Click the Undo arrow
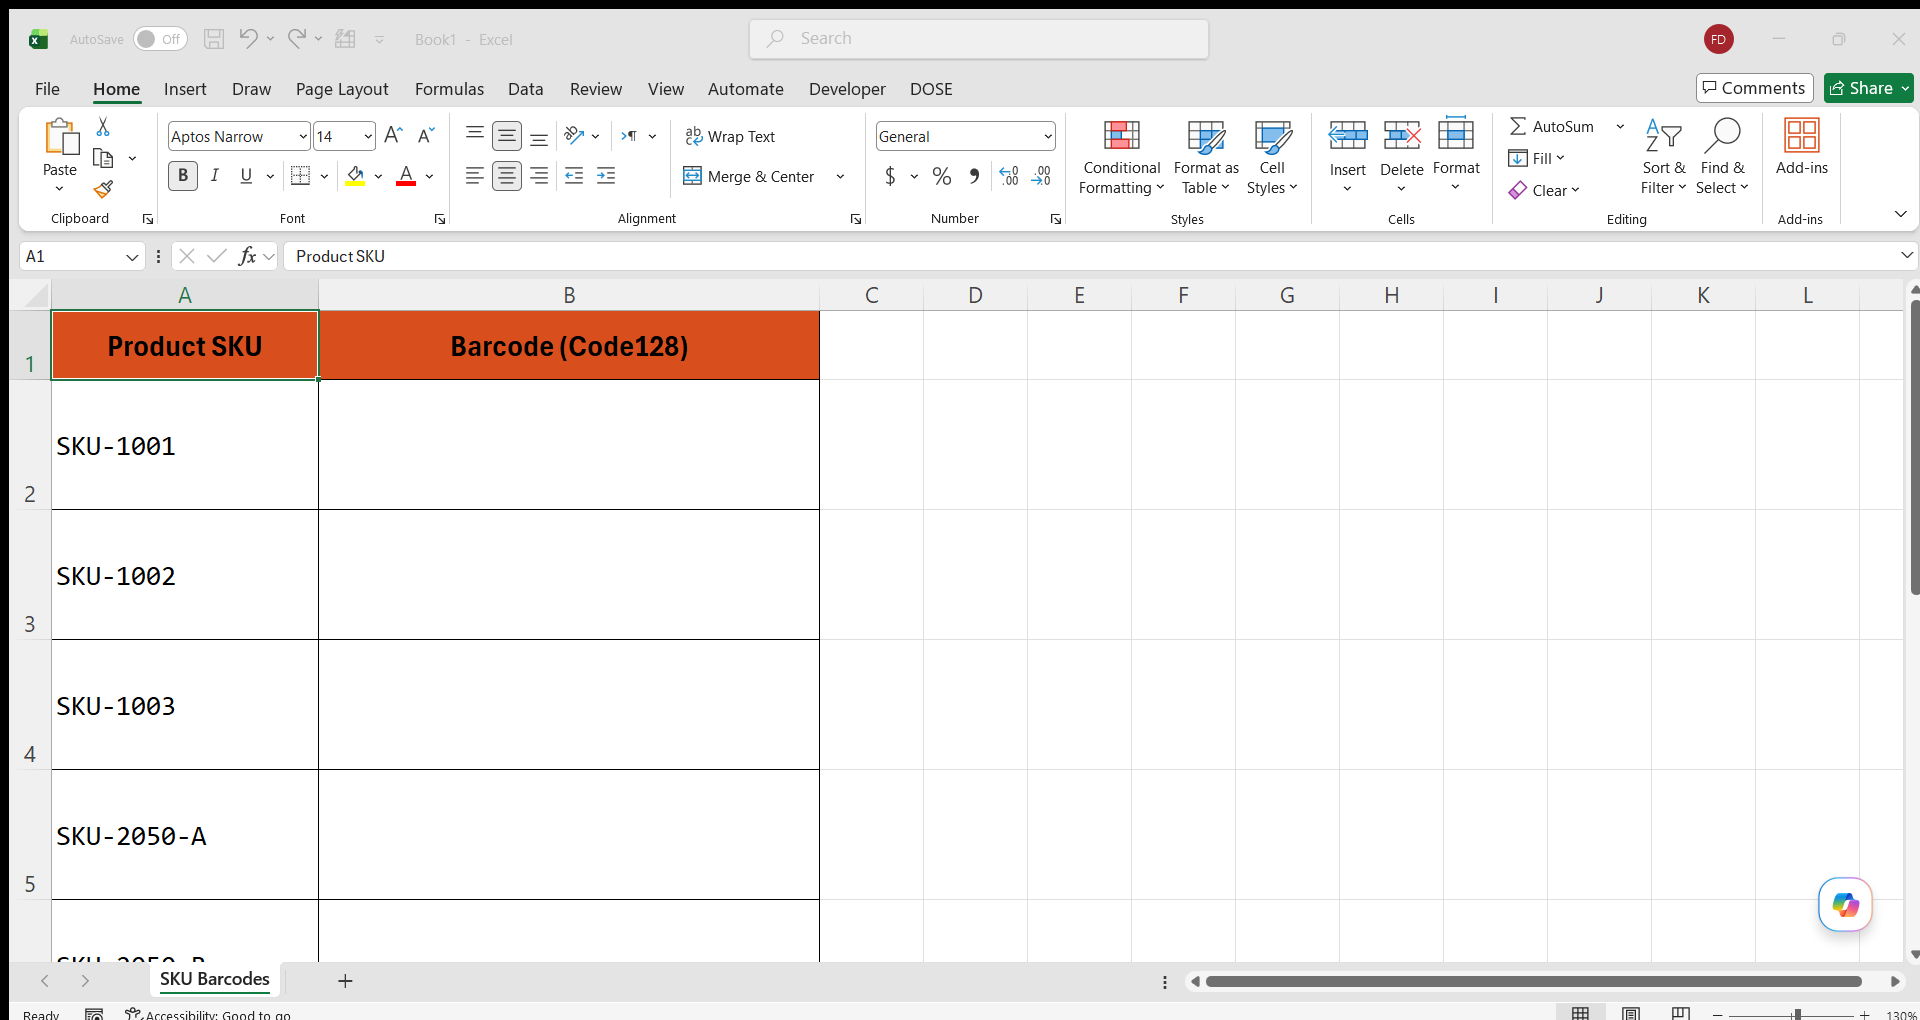Viewport: 1920px width, 1020px height. tap(248, 38)
